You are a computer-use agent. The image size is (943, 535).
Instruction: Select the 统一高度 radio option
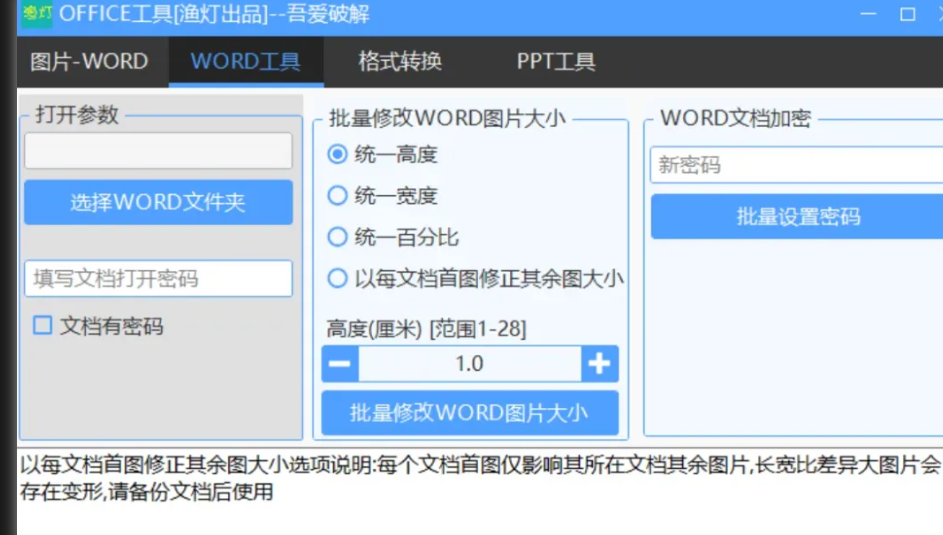tap(337, 154)
